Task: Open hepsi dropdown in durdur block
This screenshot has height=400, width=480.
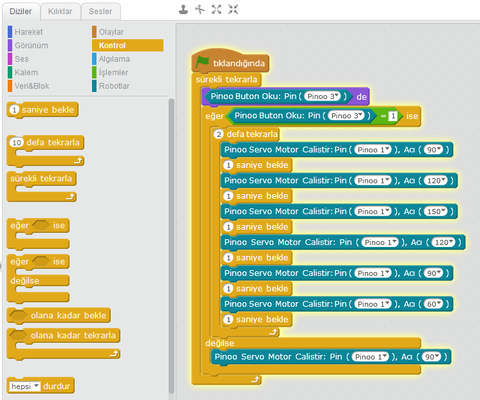Action: 24,386
